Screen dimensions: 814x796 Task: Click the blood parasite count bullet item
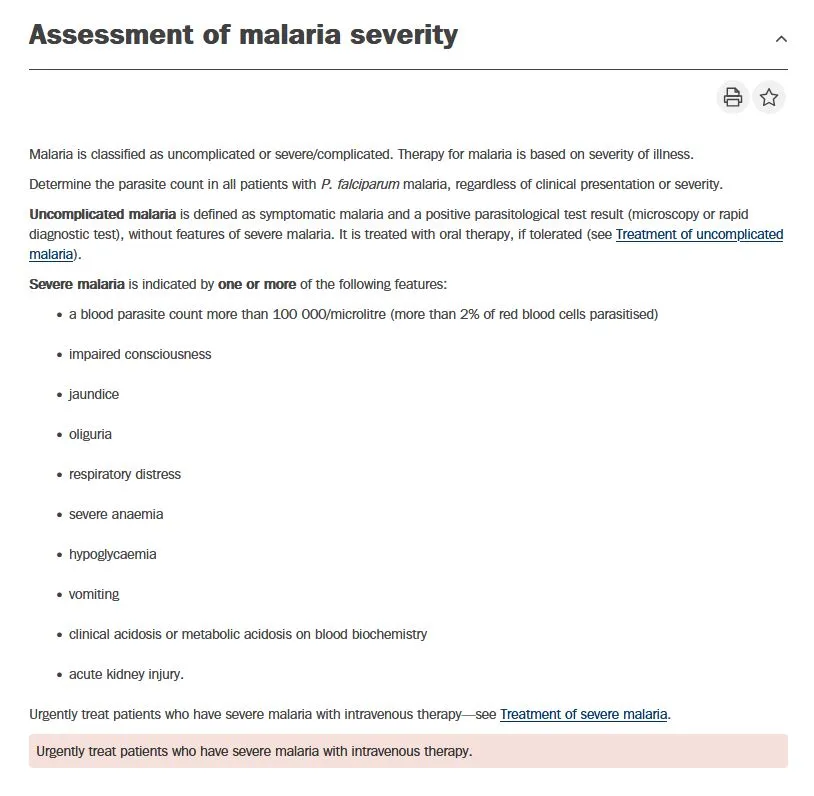click(x=363, y=314)
